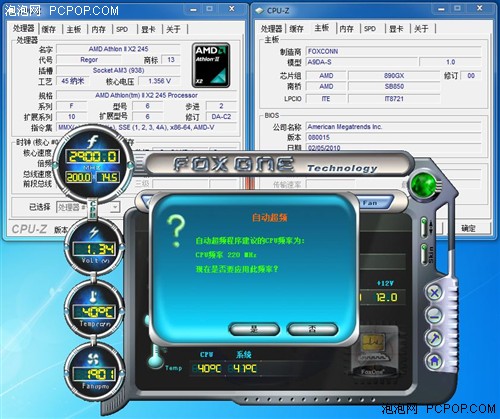Click the CPU frequency gauge
This screenshot has height=419, width=500.
click(93, 163)
